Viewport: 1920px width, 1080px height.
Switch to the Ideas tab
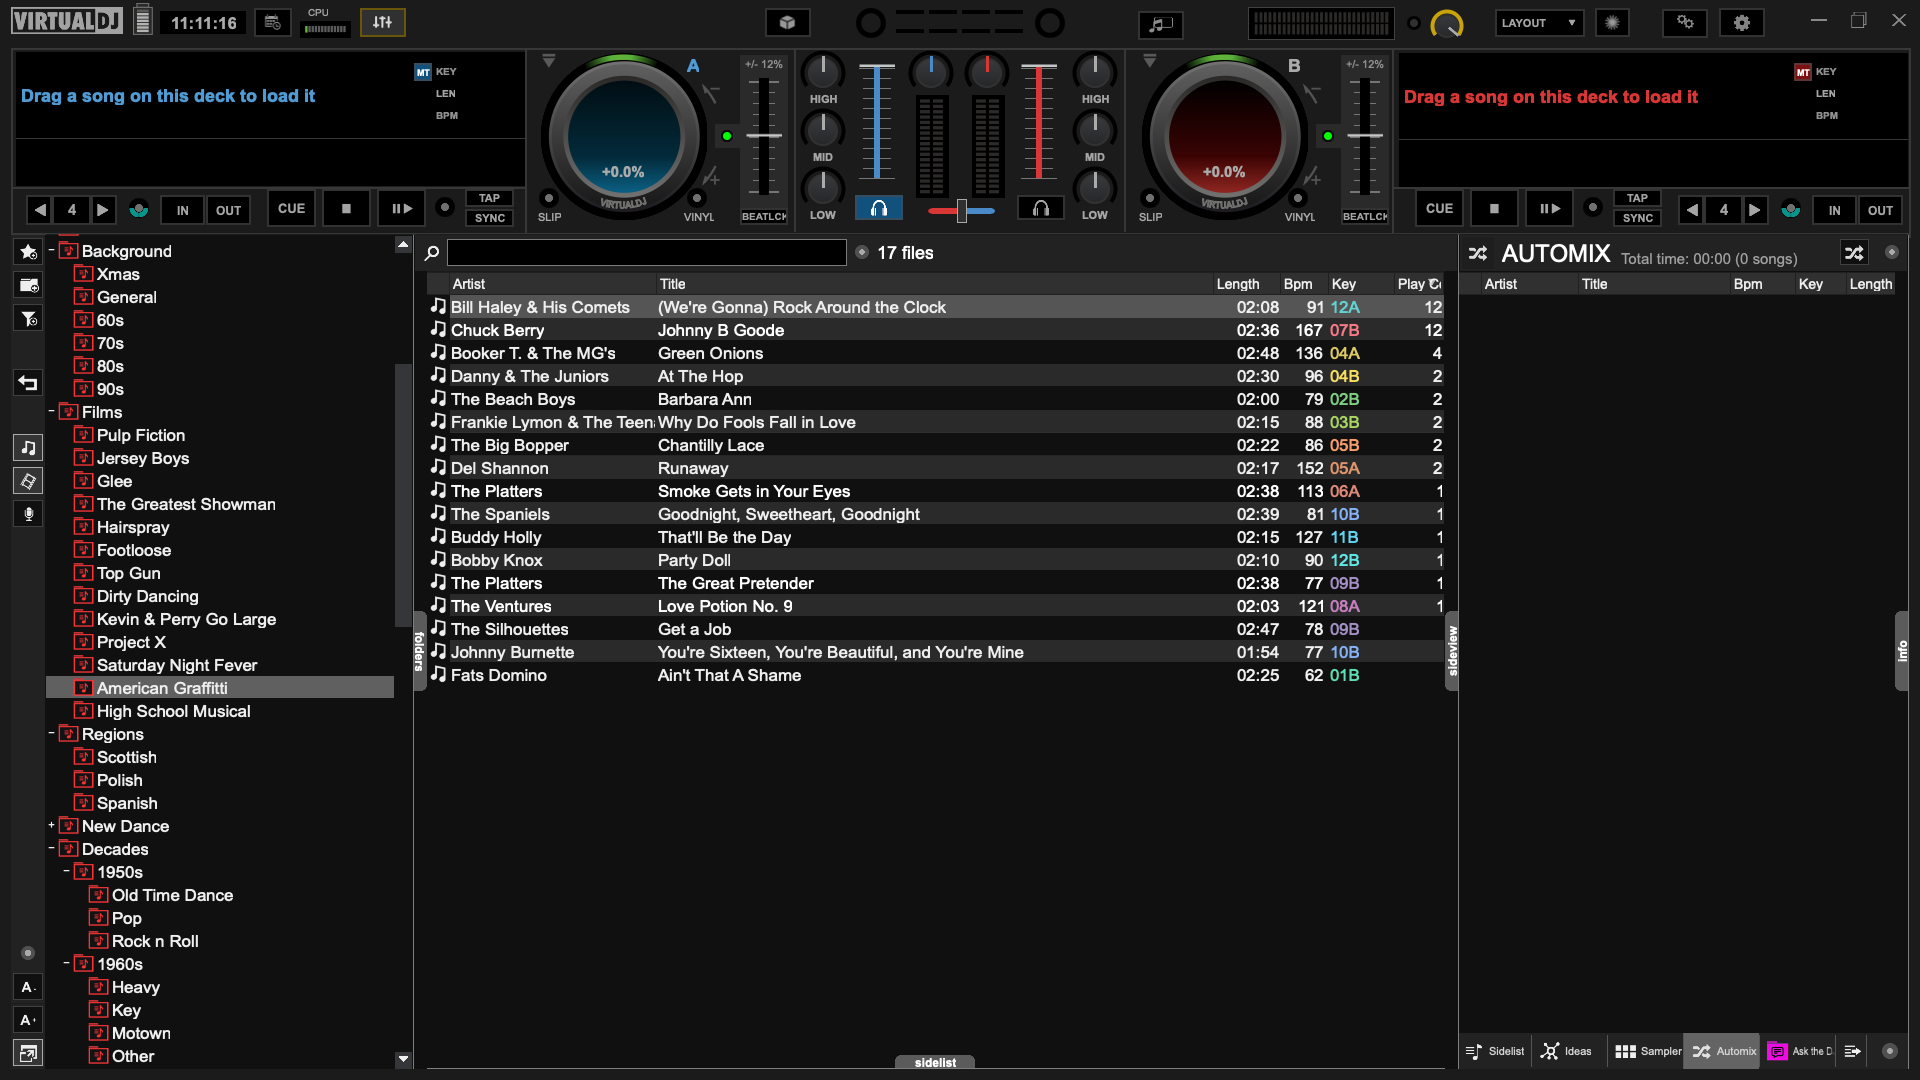point(1567,1051)
